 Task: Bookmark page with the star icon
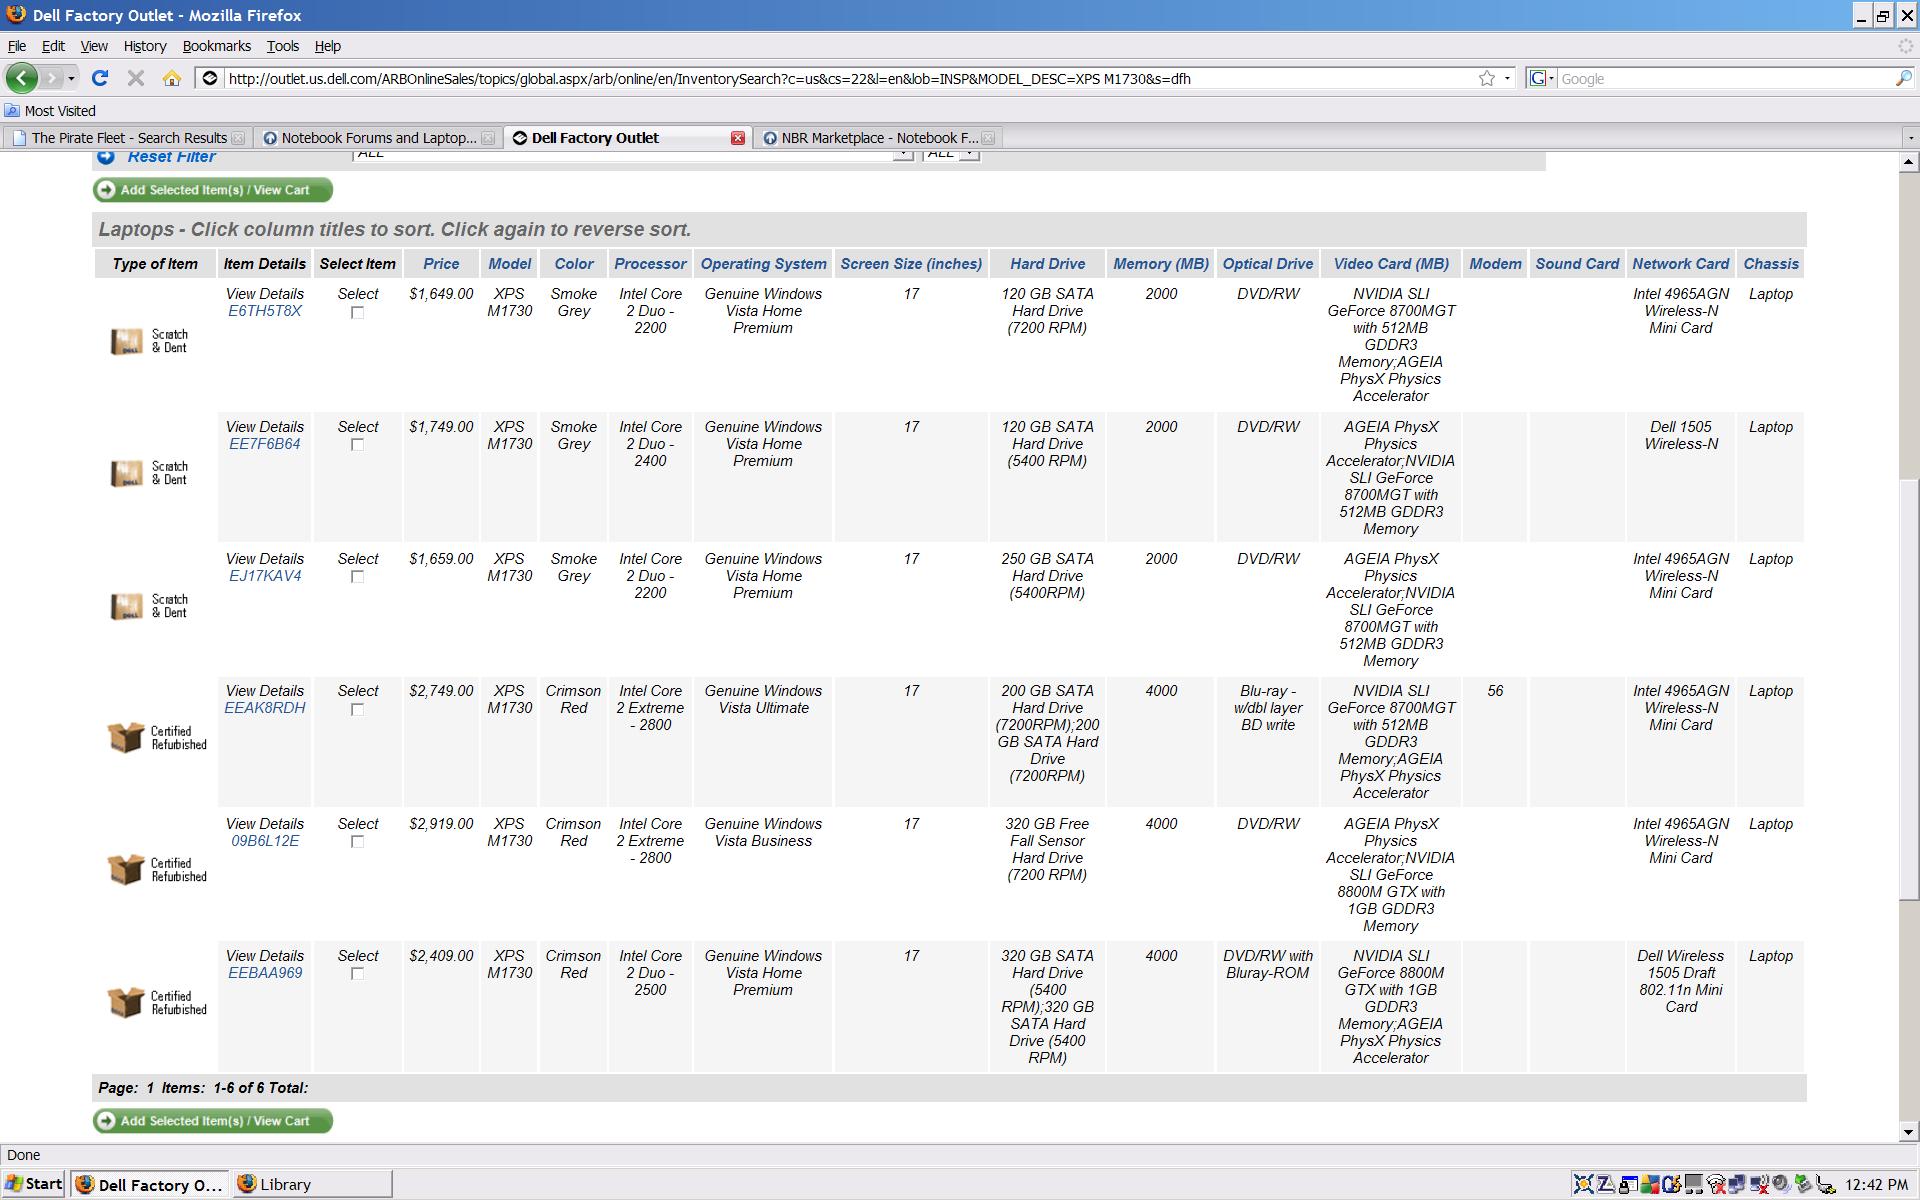coord(1487,78)
